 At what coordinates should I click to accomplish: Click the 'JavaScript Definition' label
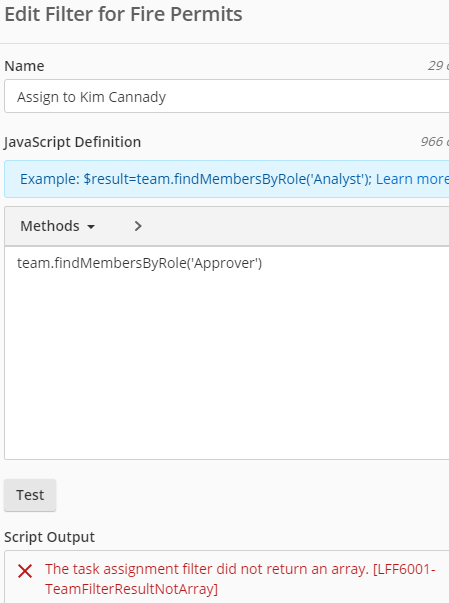pyautogui.click(x=73, y=142)
